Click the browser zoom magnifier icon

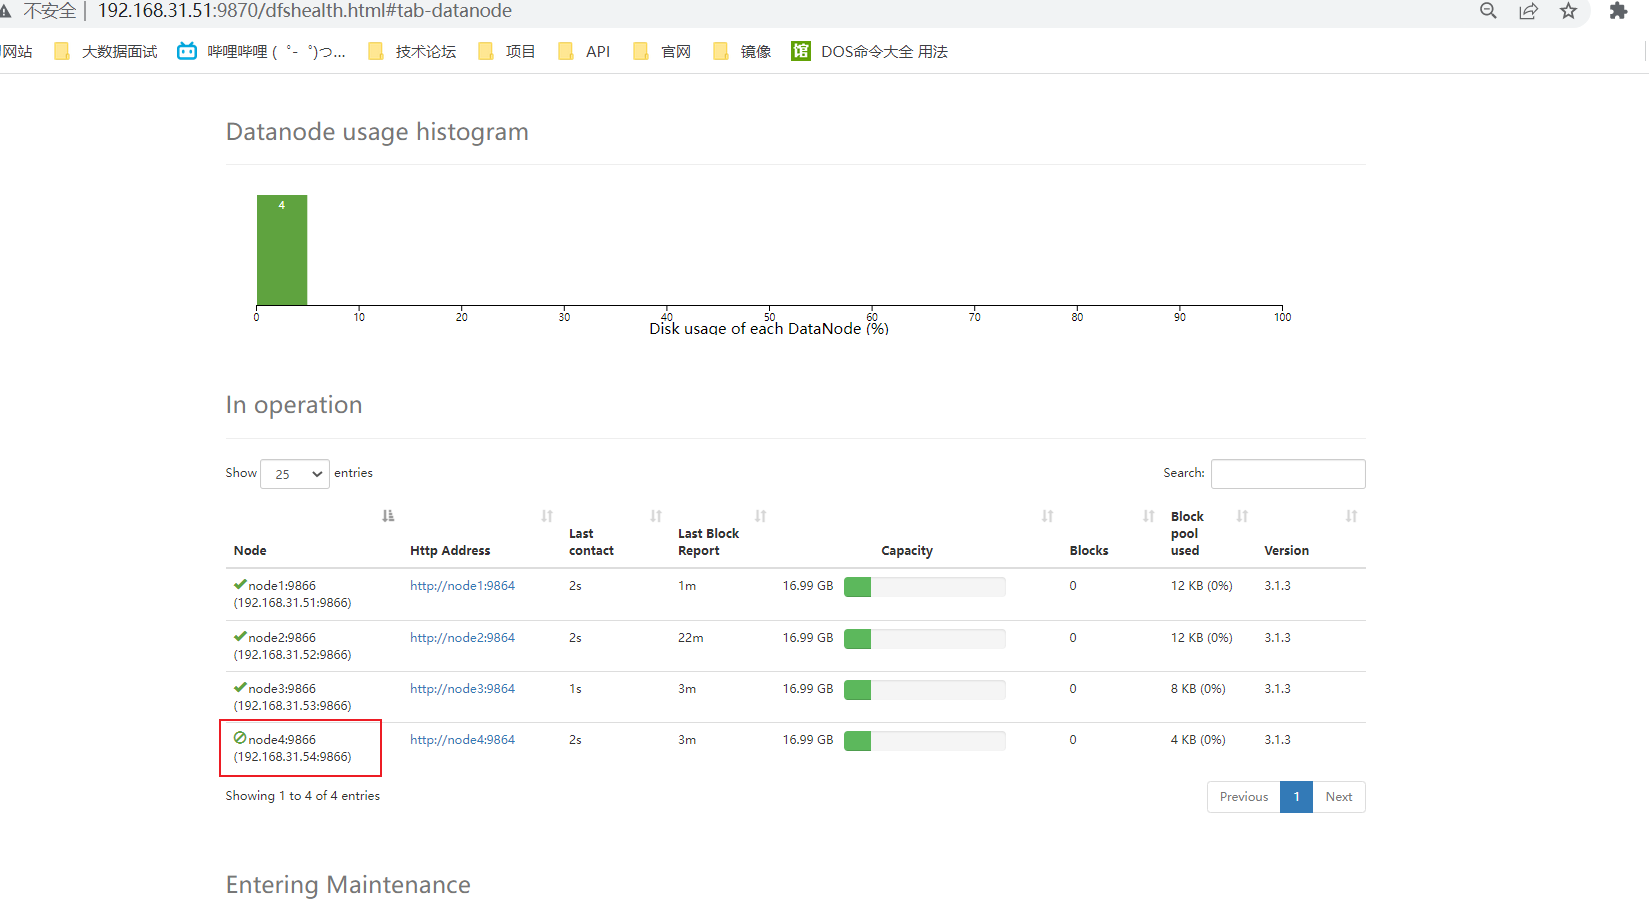click(1488, 11)
